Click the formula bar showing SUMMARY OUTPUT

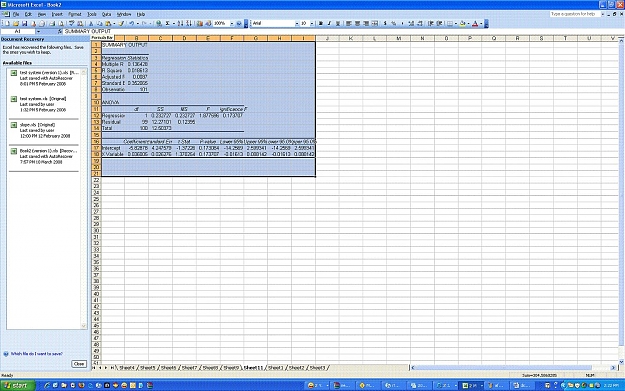[343, 31]
